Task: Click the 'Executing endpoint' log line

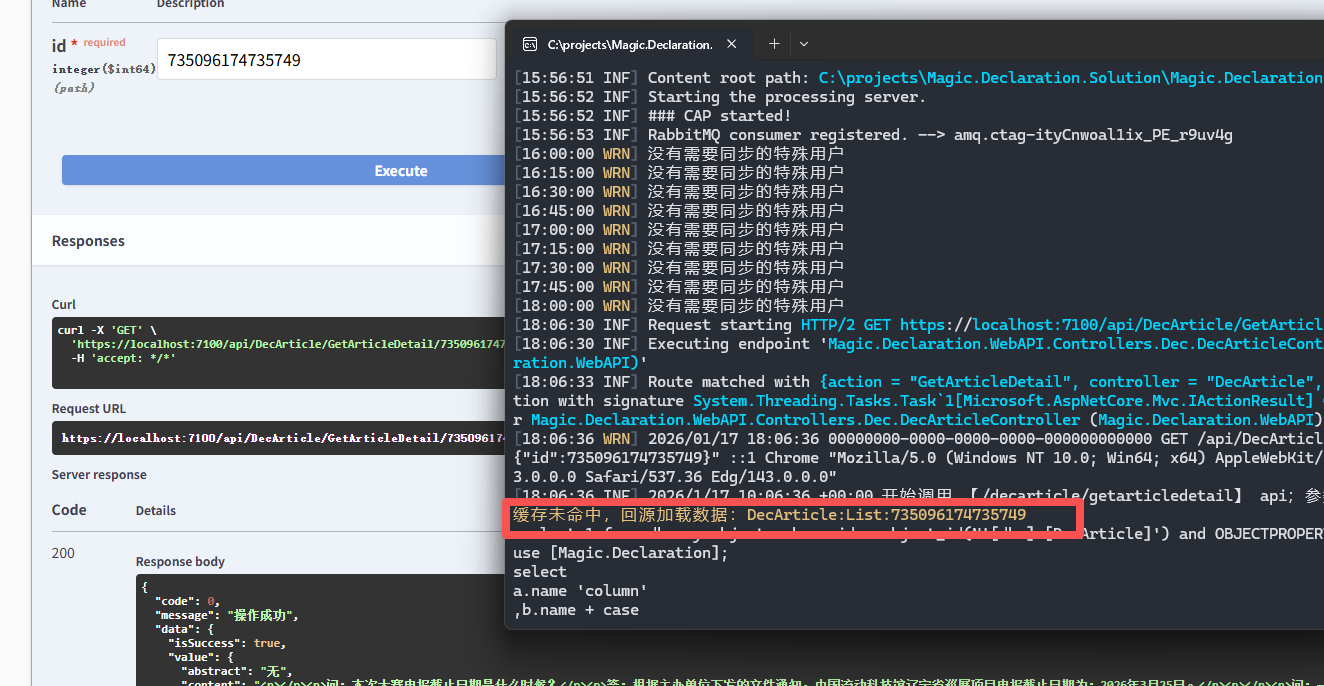Action: coord(918,344)
